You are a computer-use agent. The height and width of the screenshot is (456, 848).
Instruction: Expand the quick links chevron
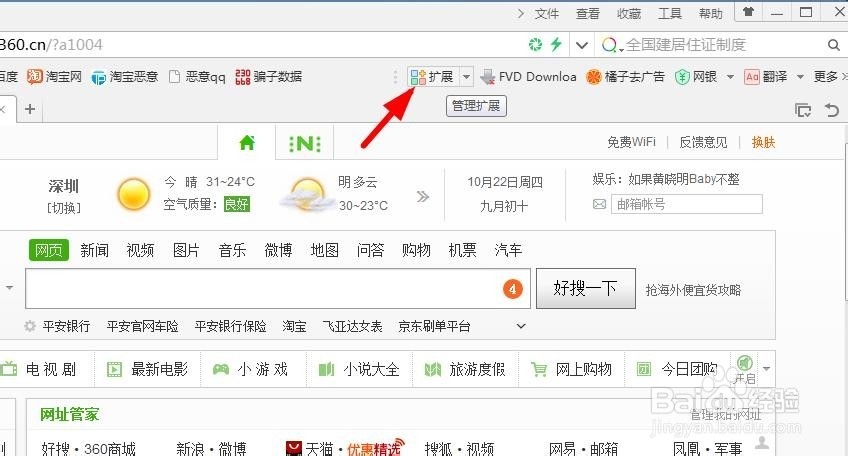(x=521, y=326)
